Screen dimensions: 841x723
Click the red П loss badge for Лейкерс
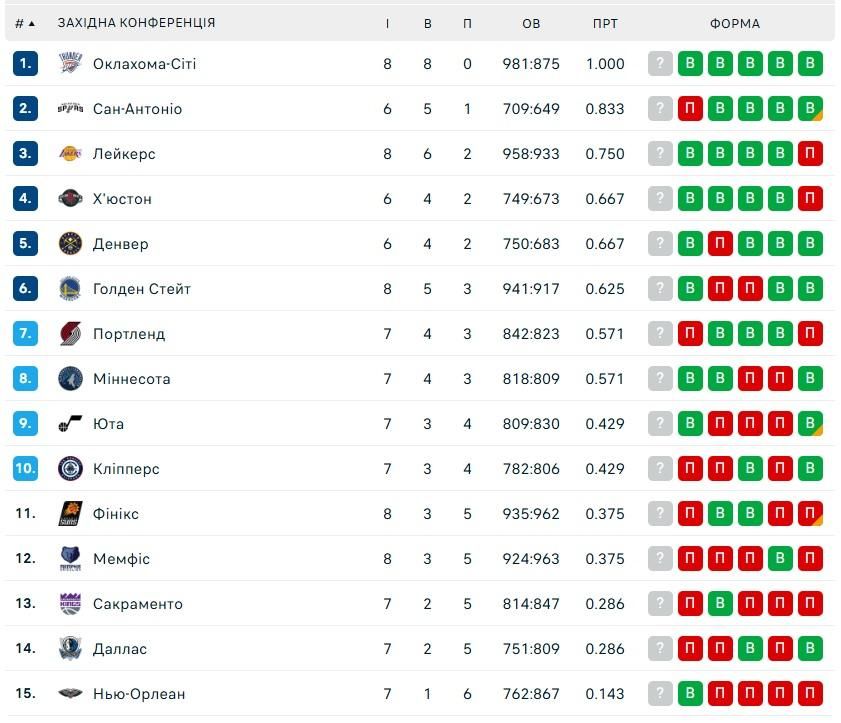point(810,153)
